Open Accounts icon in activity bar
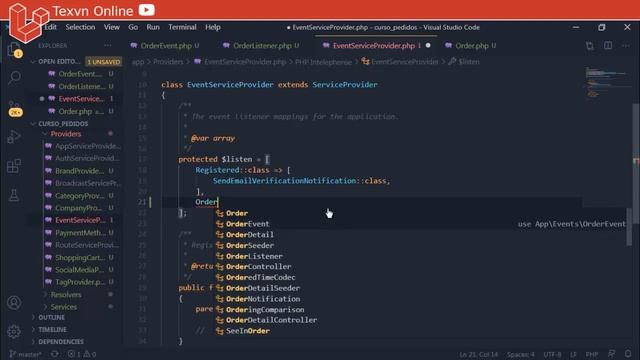 pyautogui.click(x=14, y=302)
